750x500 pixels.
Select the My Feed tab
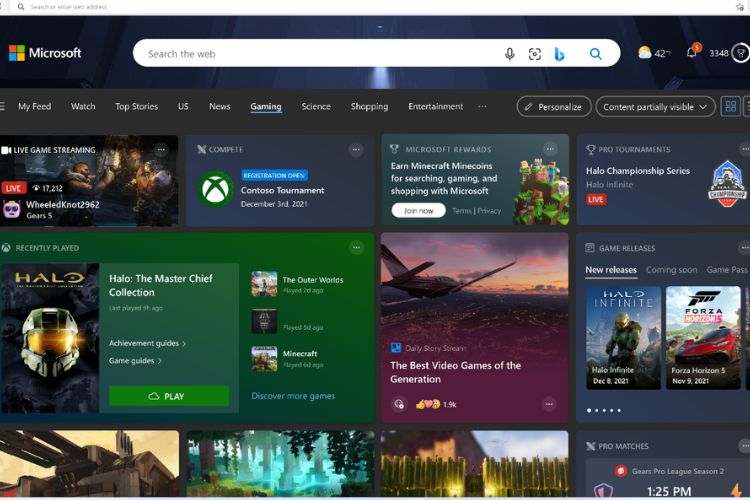pos(34,106)
